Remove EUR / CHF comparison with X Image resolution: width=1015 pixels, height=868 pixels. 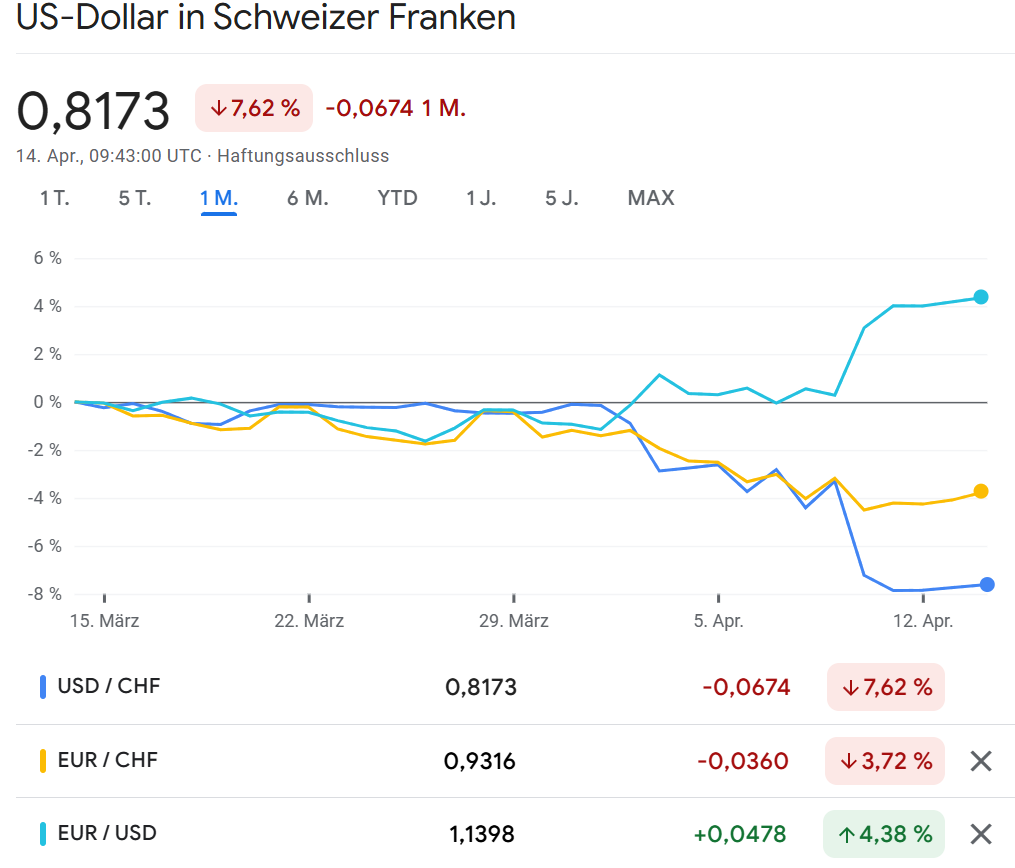click(x=981, y=761)
